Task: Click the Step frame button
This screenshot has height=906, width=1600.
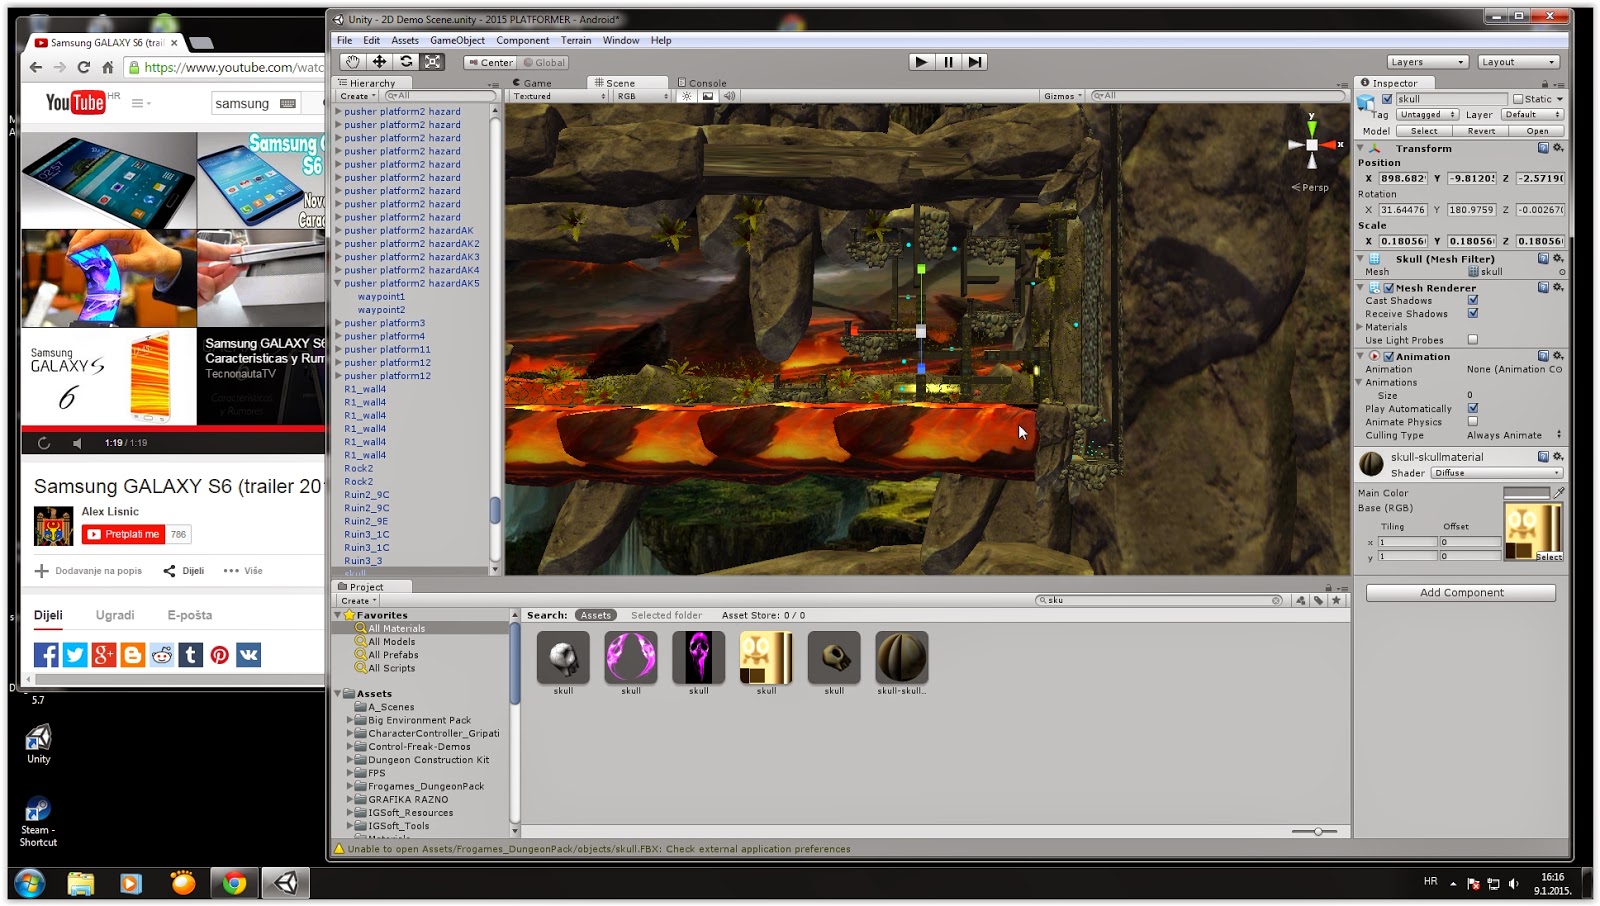Action: click(x=975, y=62)
